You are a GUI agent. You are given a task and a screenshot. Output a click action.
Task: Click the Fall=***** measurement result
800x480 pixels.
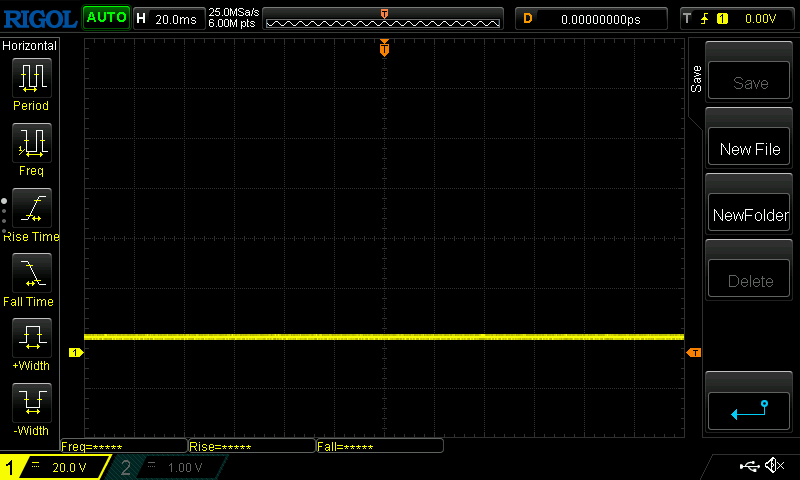tap(380, 446)
